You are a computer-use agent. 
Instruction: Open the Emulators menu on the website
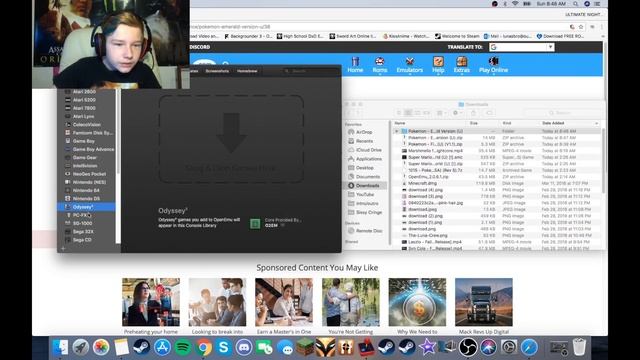(x=409, y=65)
